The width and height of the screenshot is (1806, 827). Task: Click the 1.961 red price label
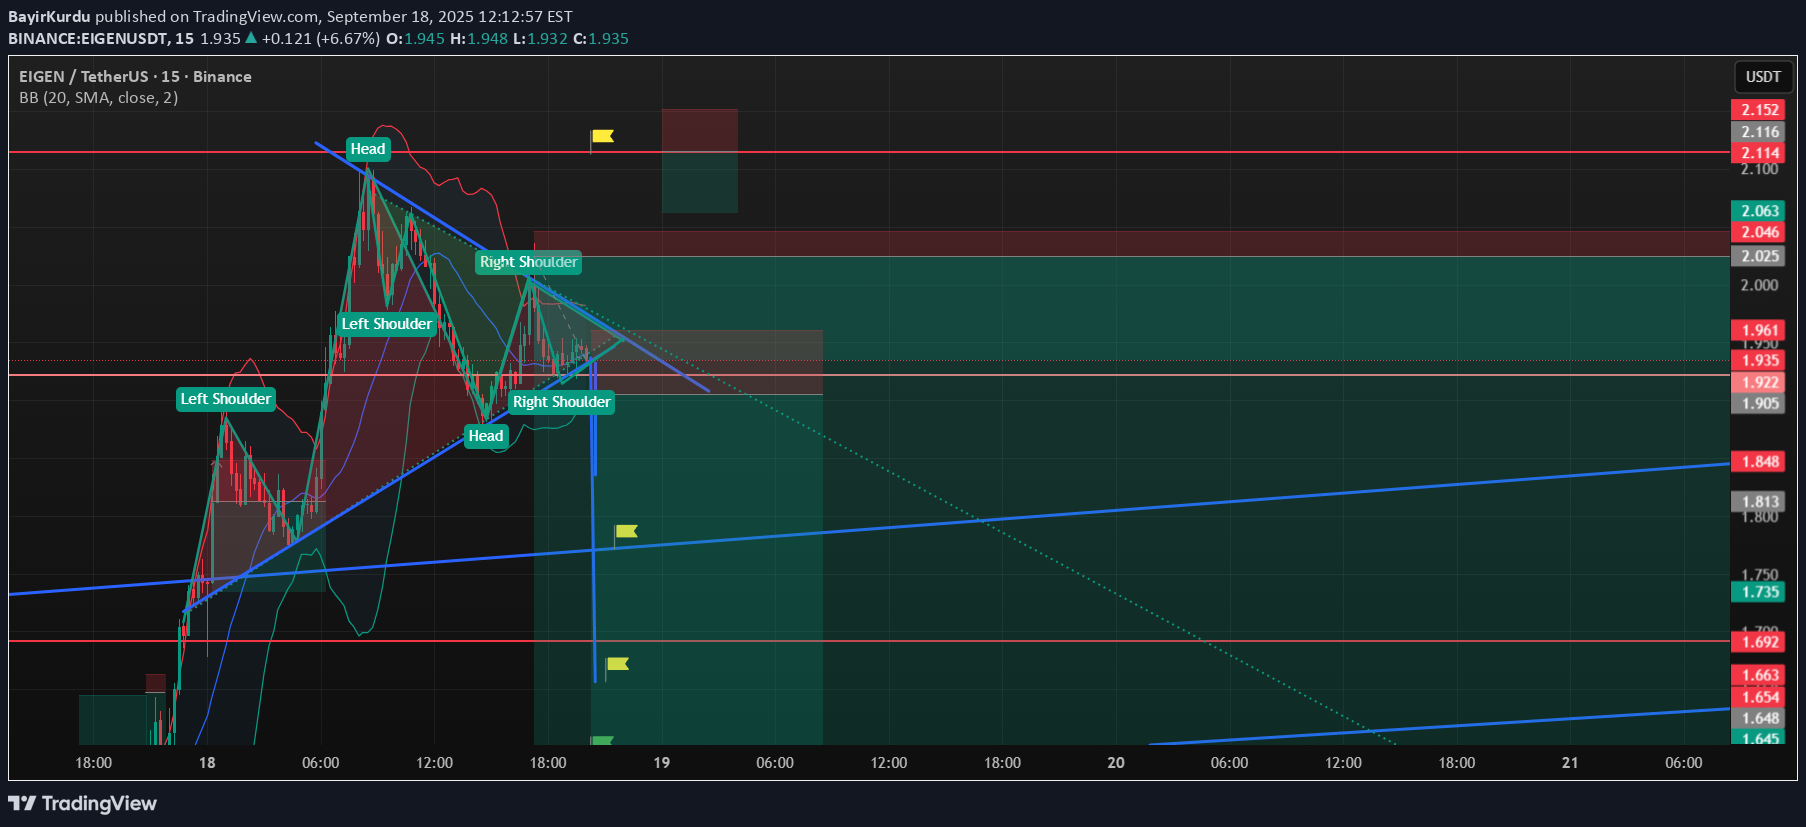point(1759,330)
